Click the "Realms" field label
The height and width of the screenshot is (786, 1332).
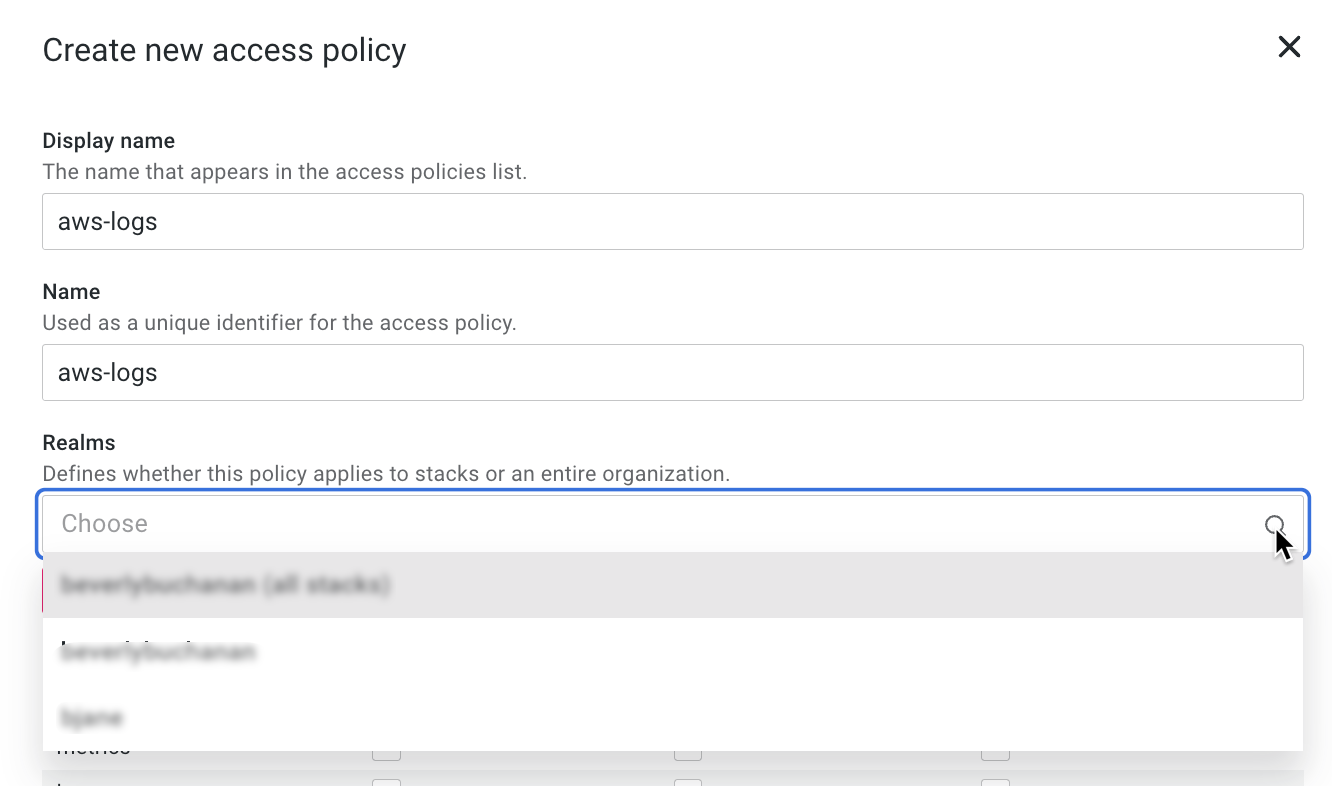pos(79,443)
